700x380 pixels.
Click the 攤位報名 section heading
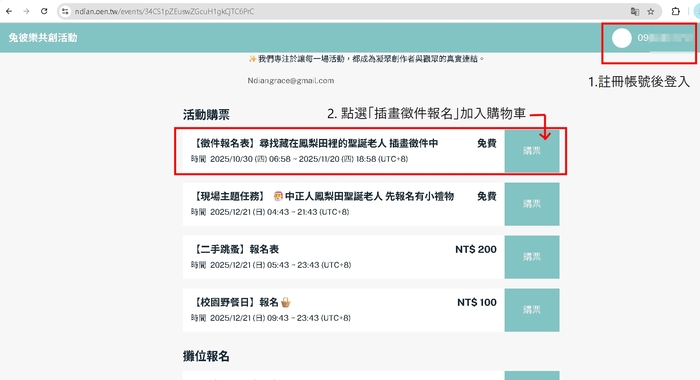pyautogui.click(x=206, y=356)
